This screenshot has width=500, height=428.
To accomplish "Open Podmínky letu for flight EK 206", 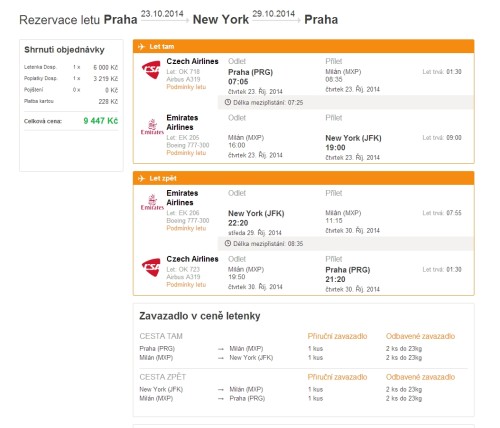I will pyautogui.click(x=186, y=228).
